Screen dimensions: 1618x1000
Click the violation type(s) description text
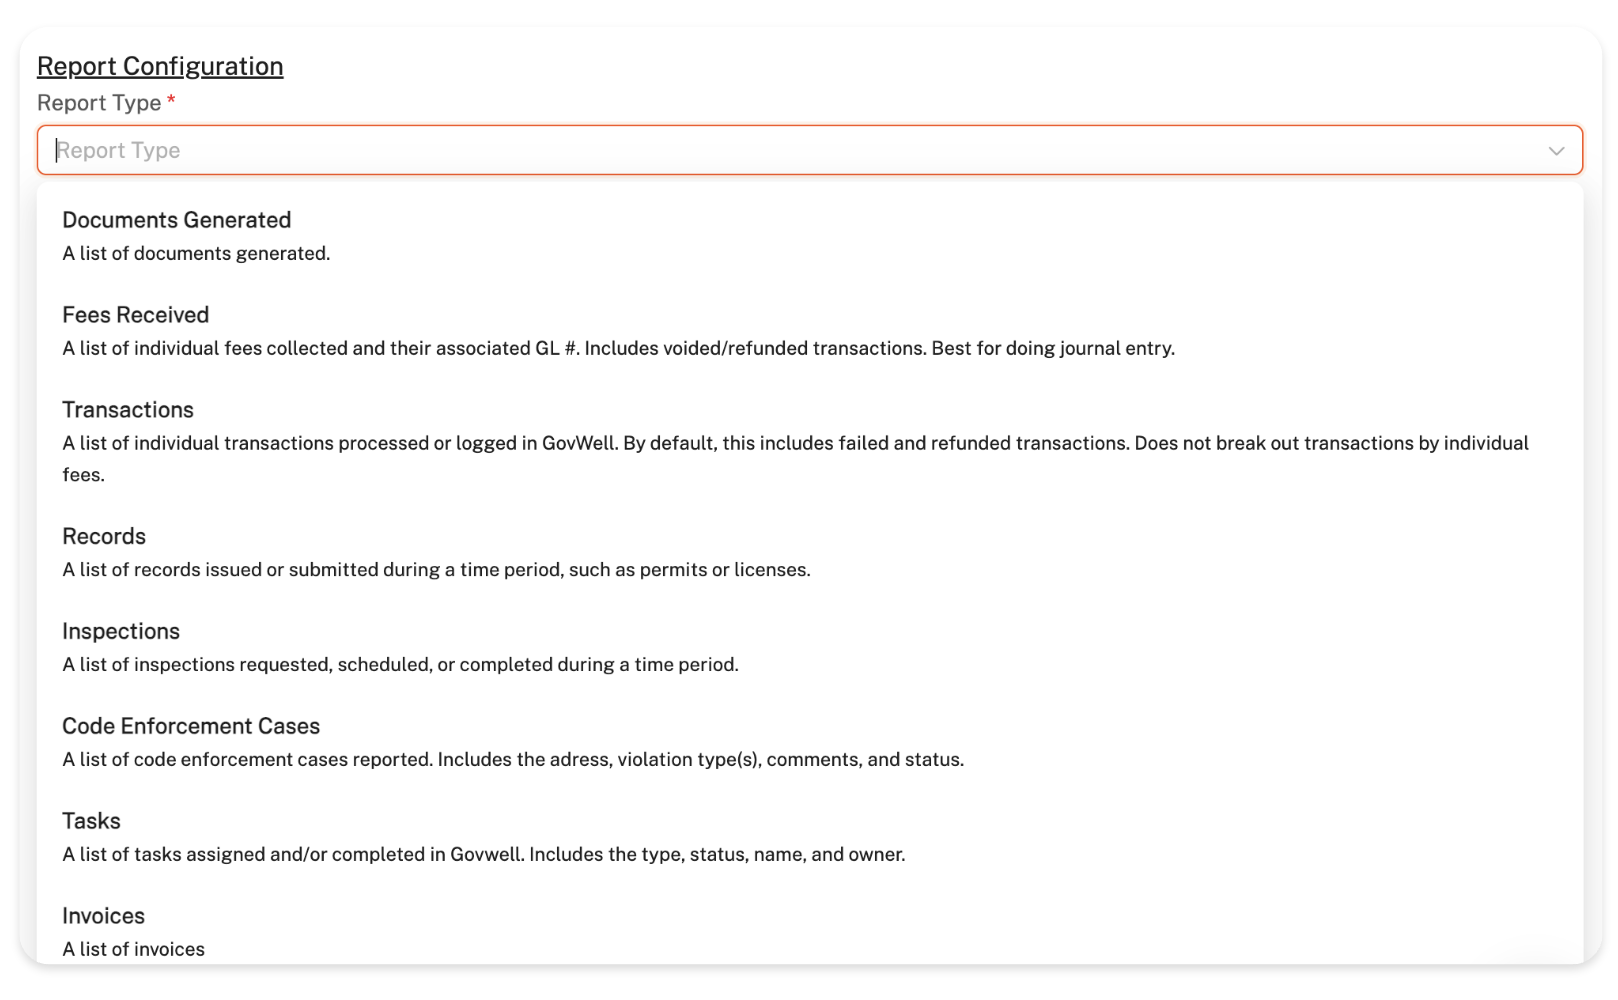(x=513, y=760)
